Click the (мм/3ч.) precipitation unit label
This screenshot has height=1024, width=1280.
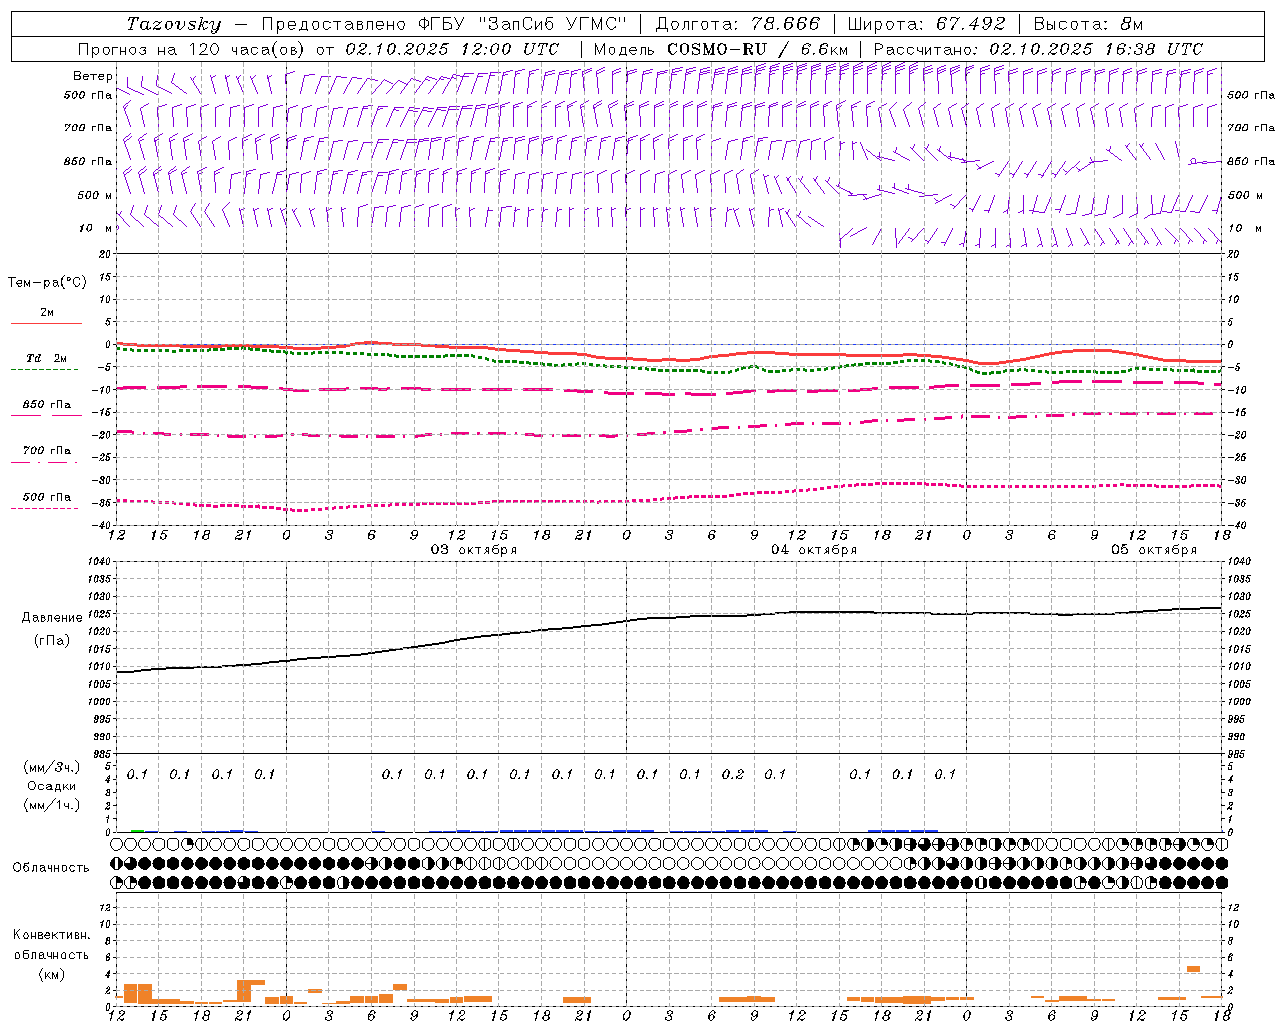[52, 767]
